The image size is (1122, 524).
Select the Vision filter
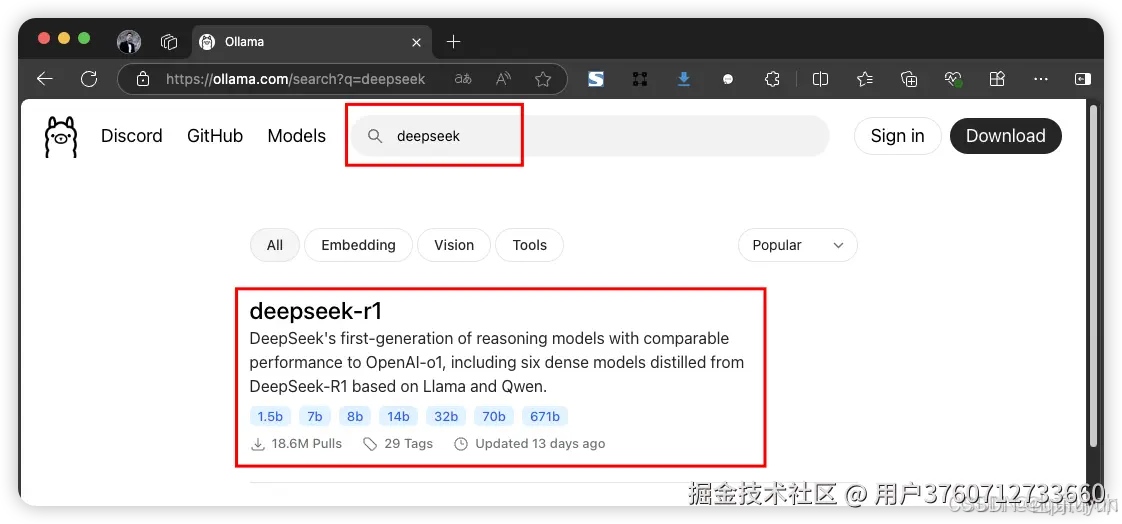(454, 245)
